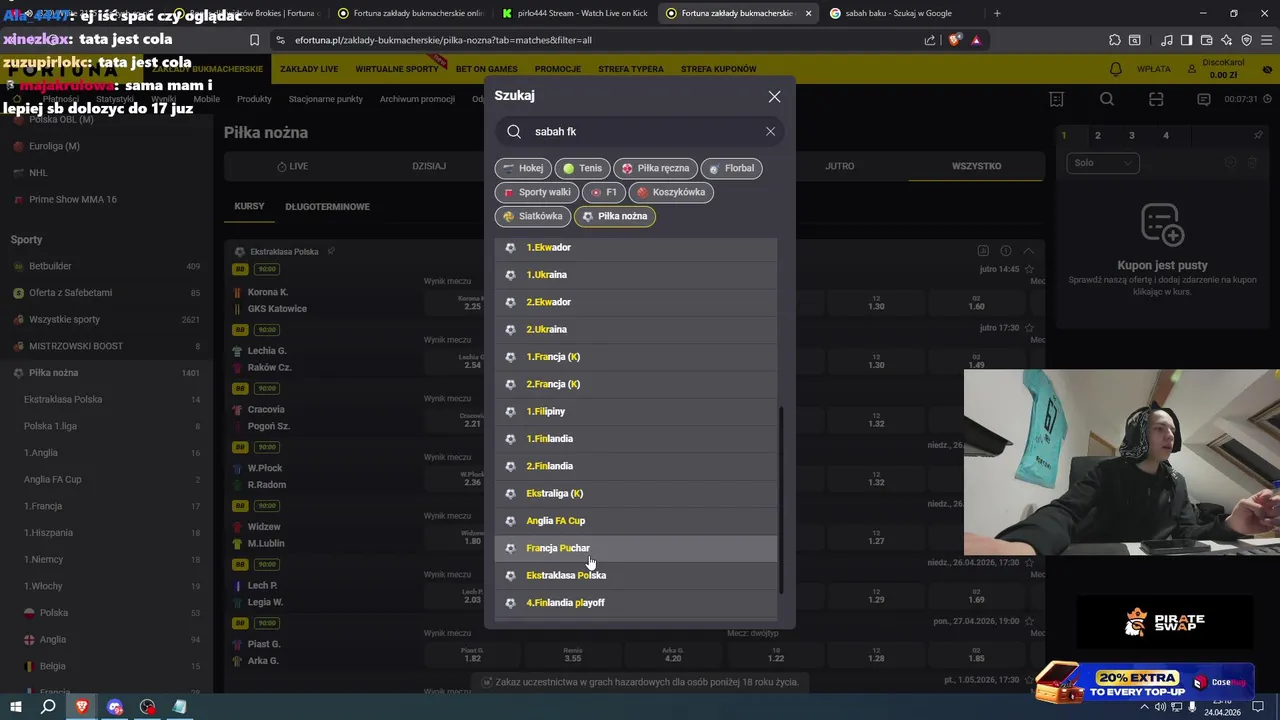The height and width of the screenshot is (720, 1280).
Task: Open the 1.Francja (K) result
Action: (636, 357)
